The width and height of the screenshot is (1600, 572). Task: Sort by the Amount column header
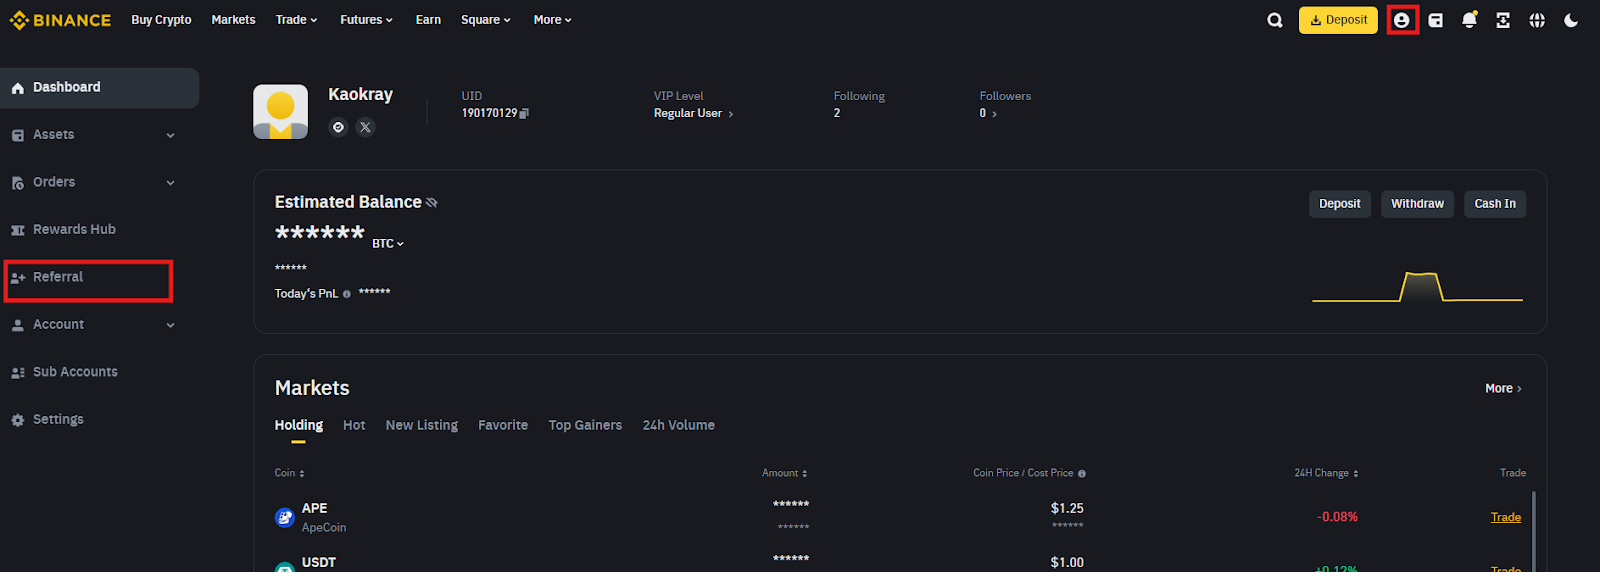coord(785,473)
